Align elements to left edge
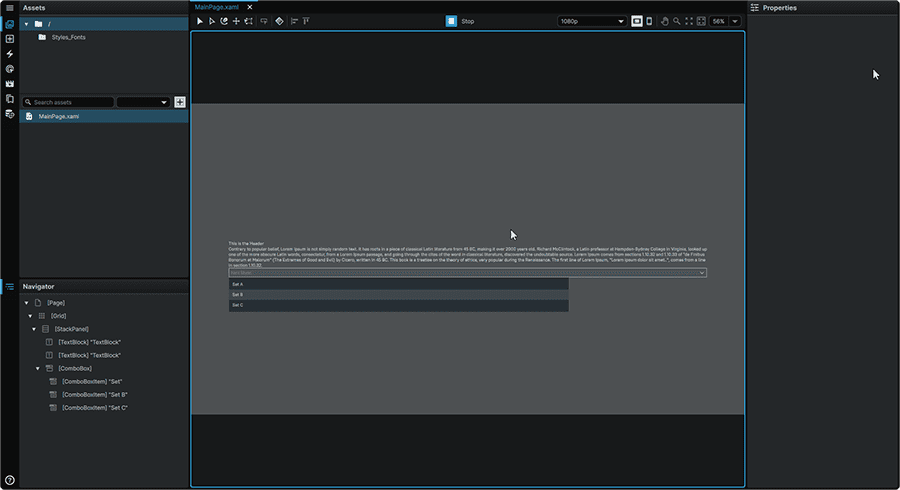 (294, 21)
